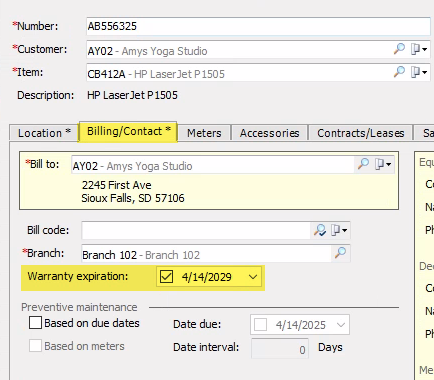
Task: Open the Bill code flag dropdown icon
Action: (339, 230)
